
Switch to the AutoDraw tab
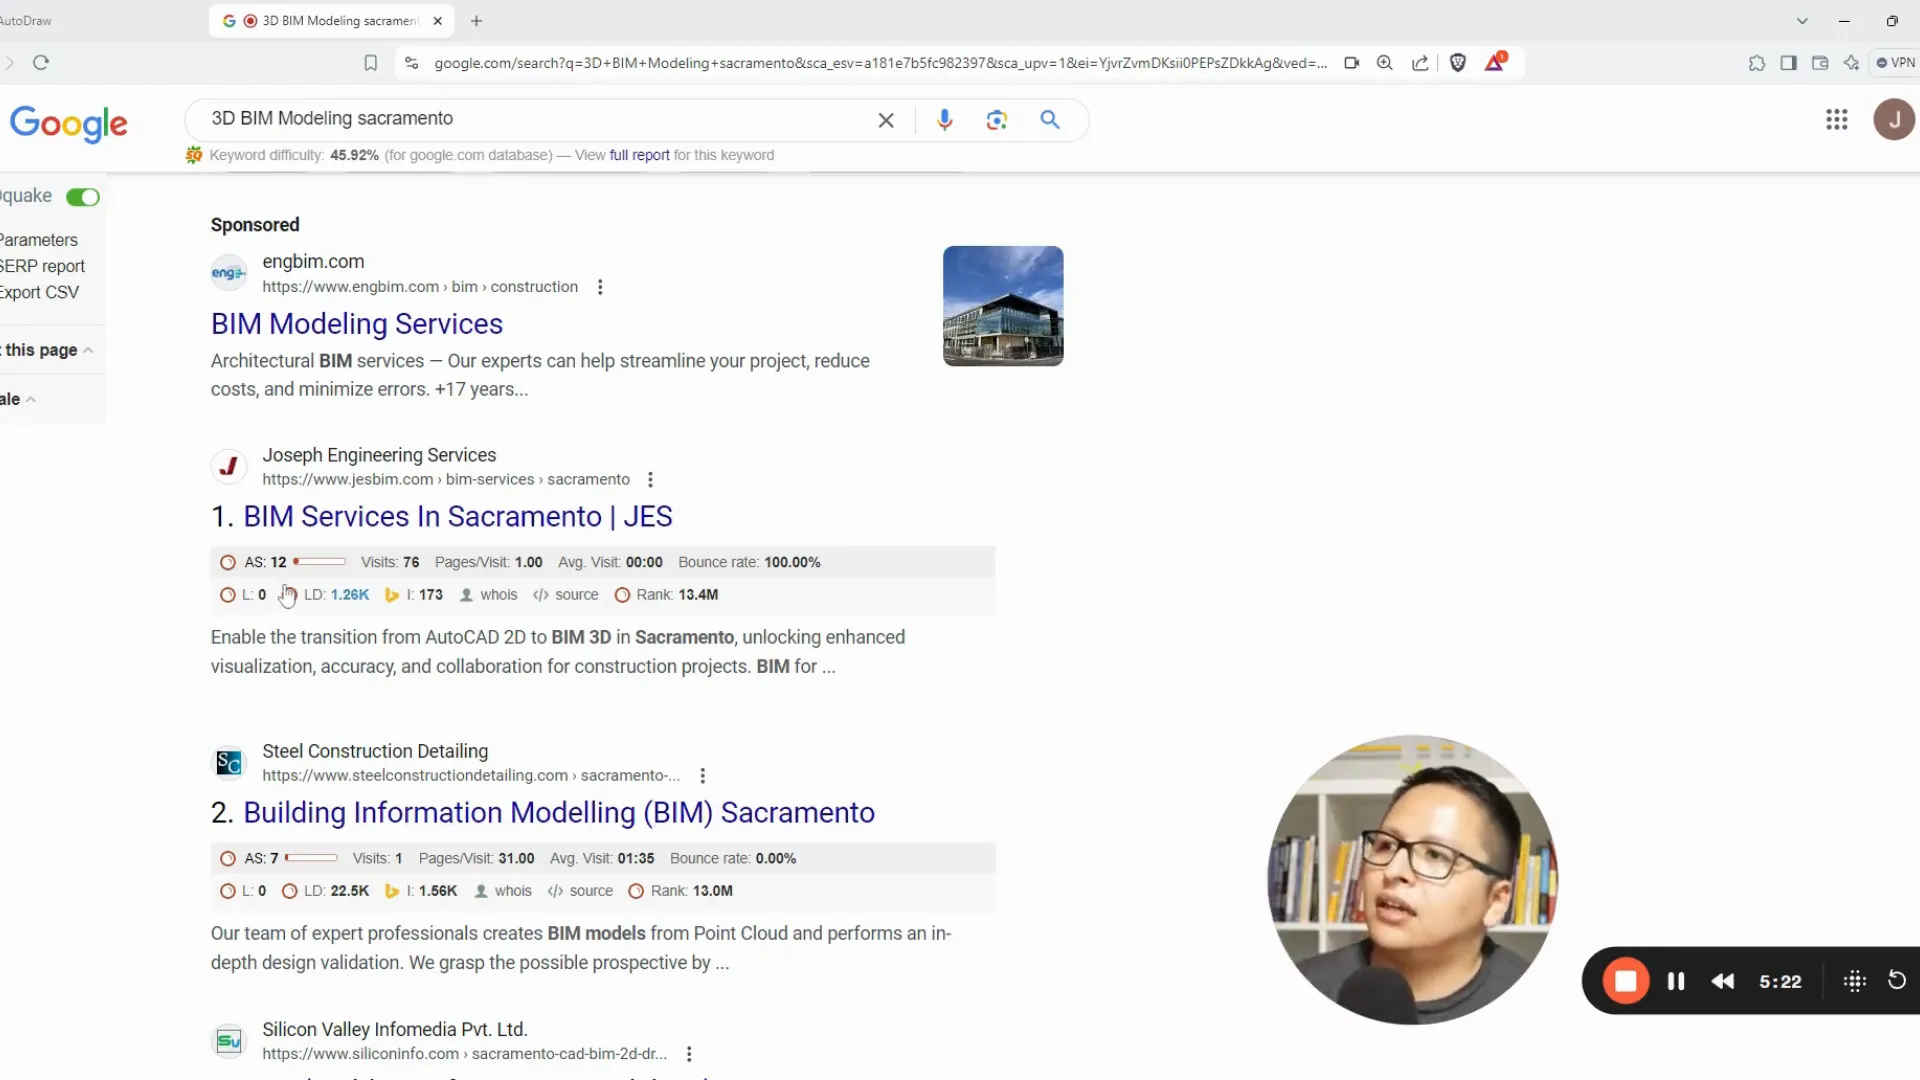point(26,20)
